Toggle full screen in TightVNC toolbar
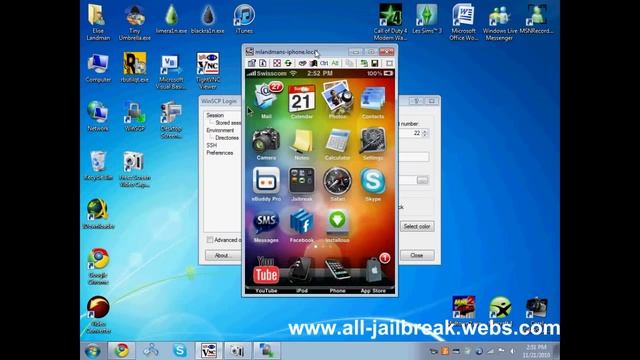The height and width of the screenshot is (360, 640). [x=277, y=63]
